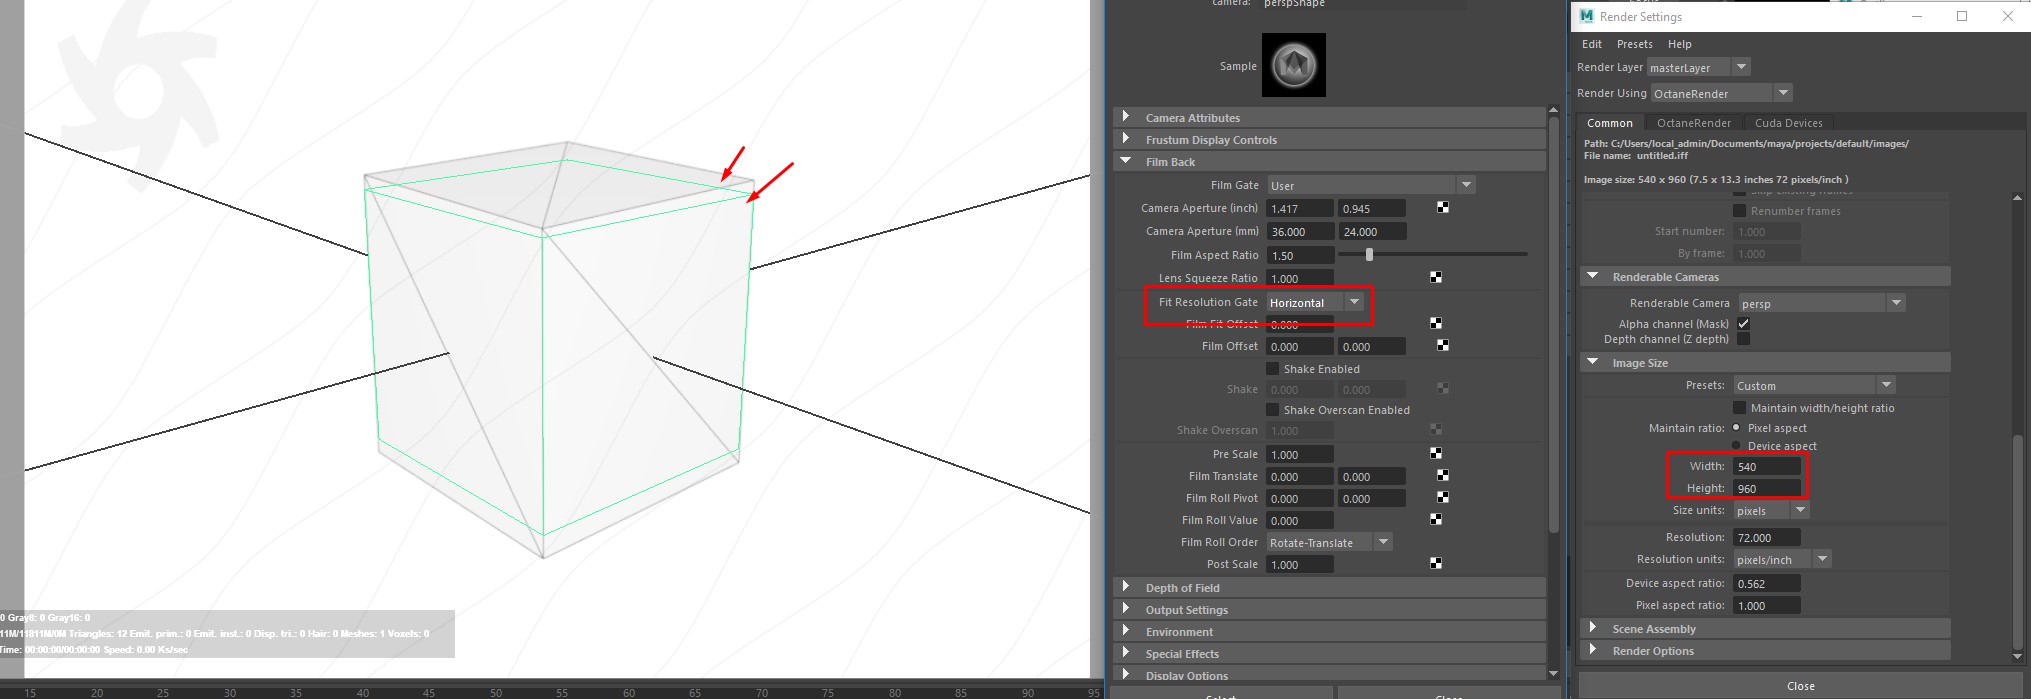Toggle Depth channel (Z depth) checkbox
2031x699 pixels.
click(x=1743, y=339)
